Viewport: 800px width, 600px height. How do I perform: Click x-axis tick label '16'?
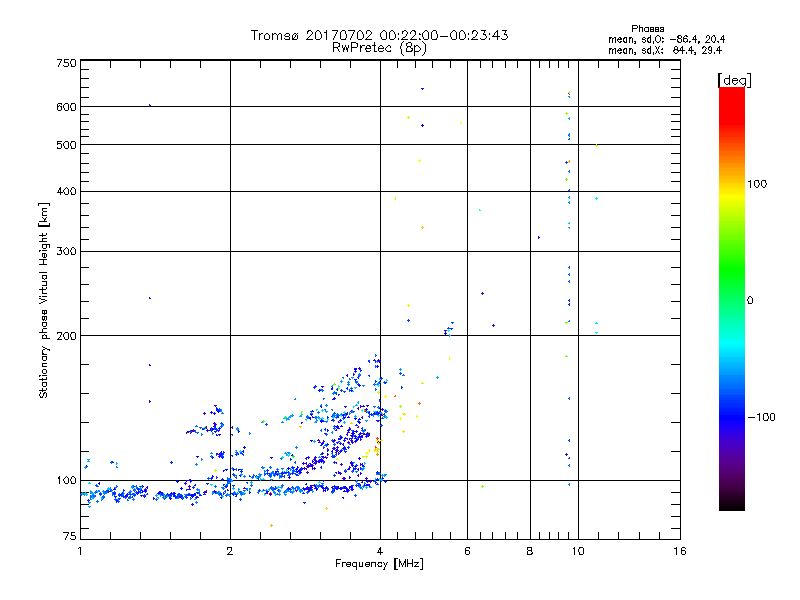click(x=680, y=551)
